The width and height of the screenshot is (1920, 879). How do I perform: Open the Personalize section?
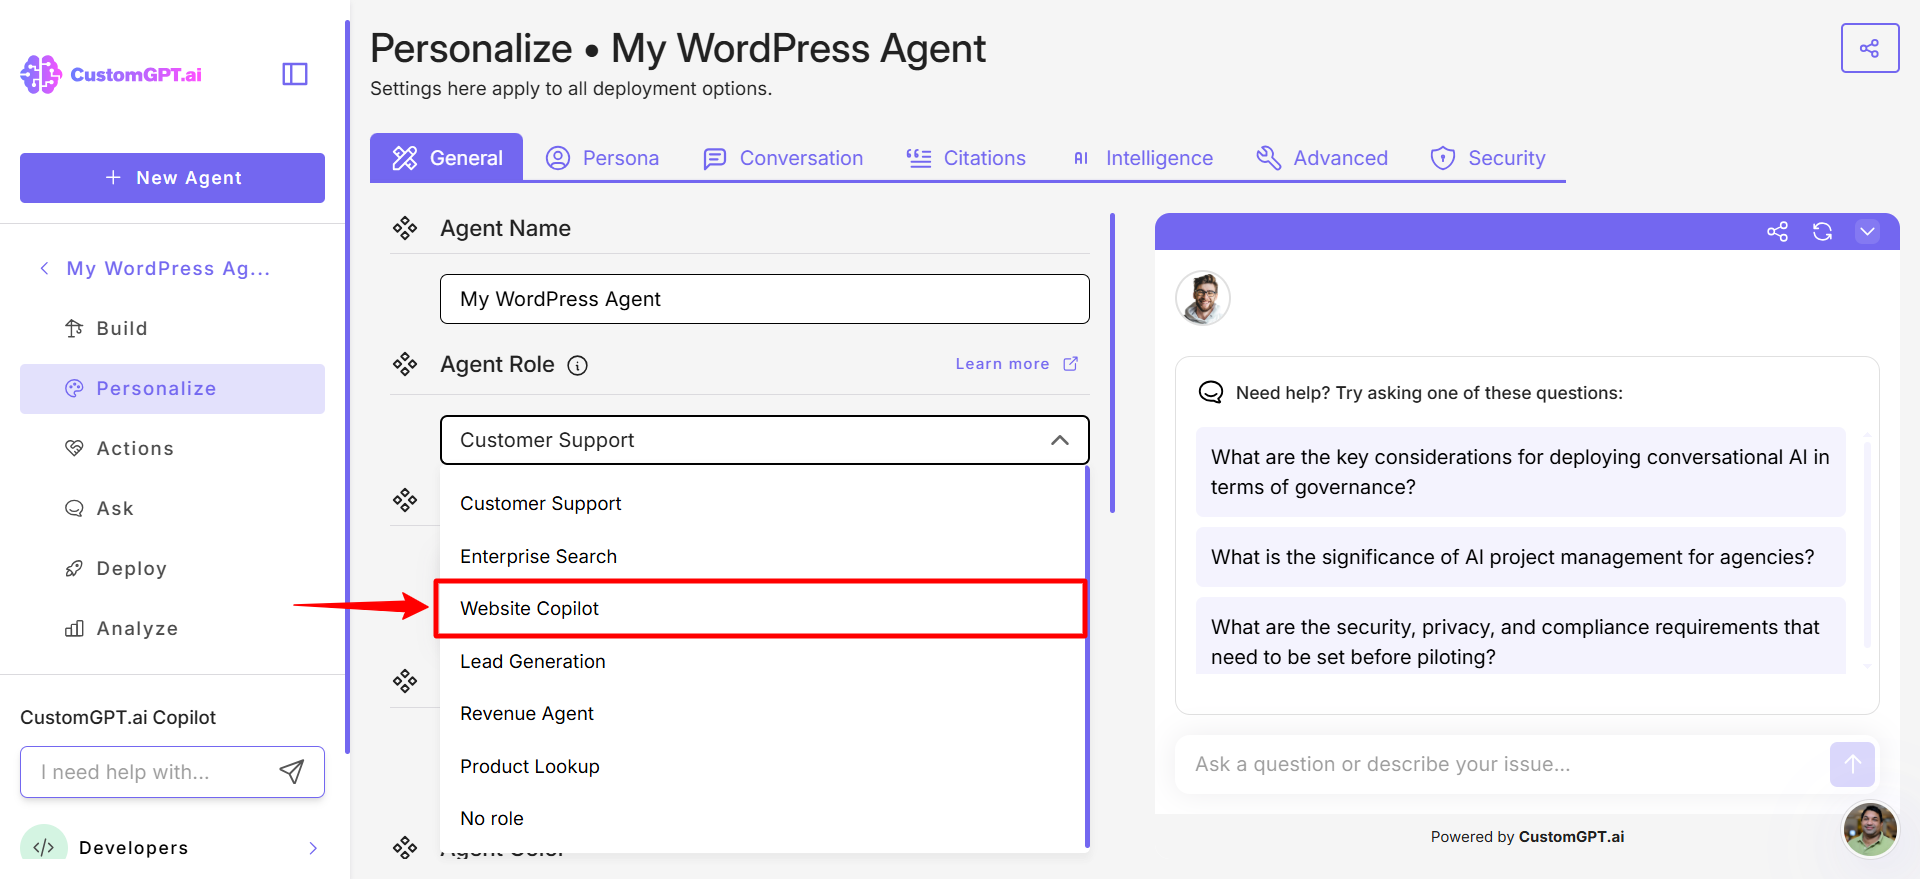point(172,389)
